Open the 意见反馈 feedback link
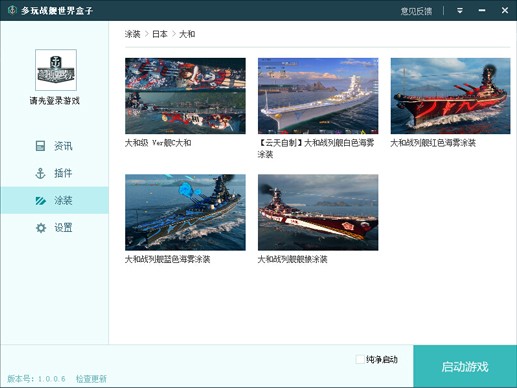 click(x=416, y=11)
